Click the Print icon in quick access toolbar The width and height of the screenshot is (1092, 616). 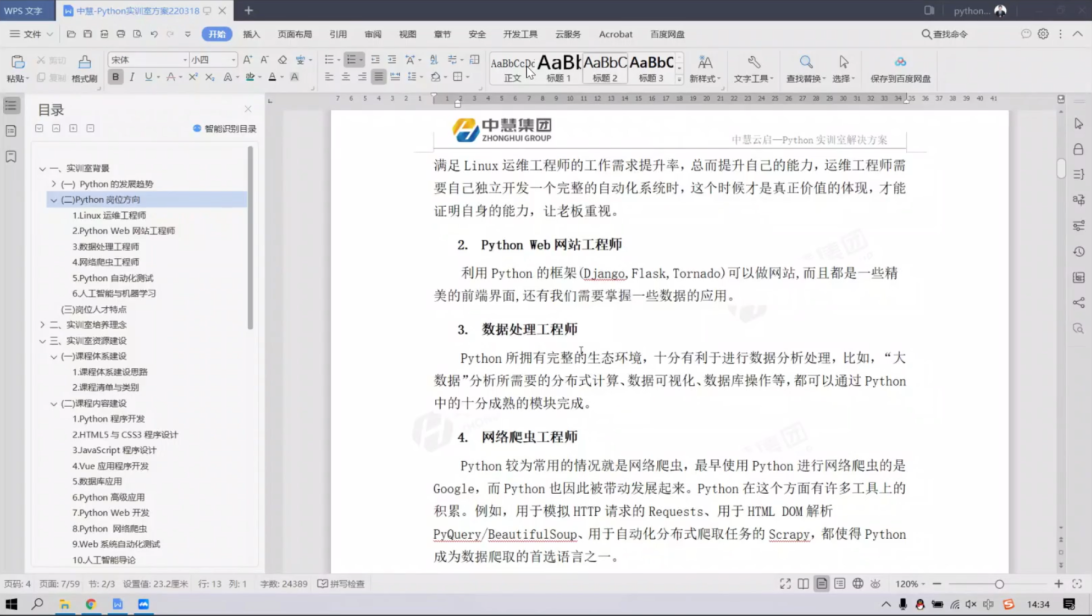pyautogui.click(x=120, y=33)
